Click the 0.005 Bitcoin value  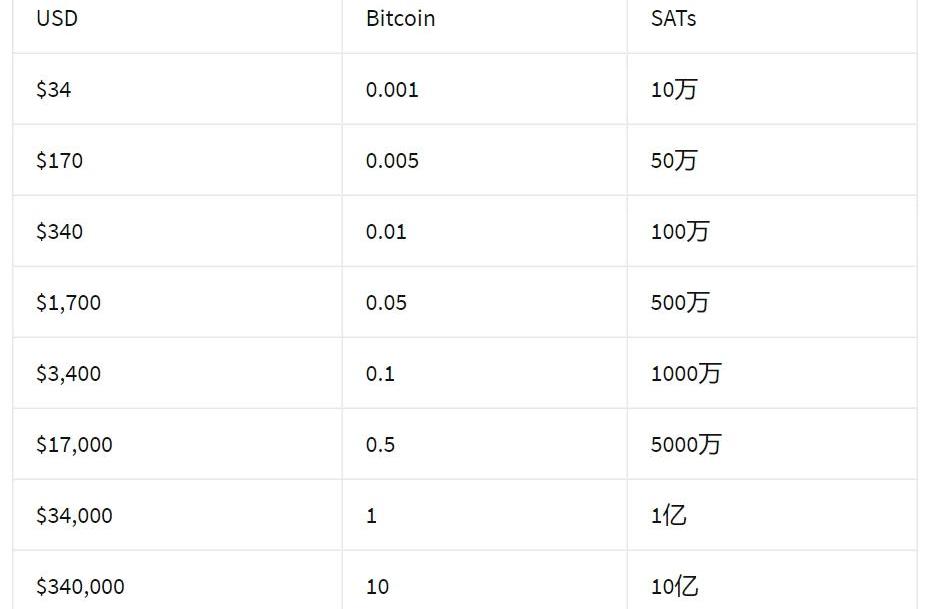392,161
